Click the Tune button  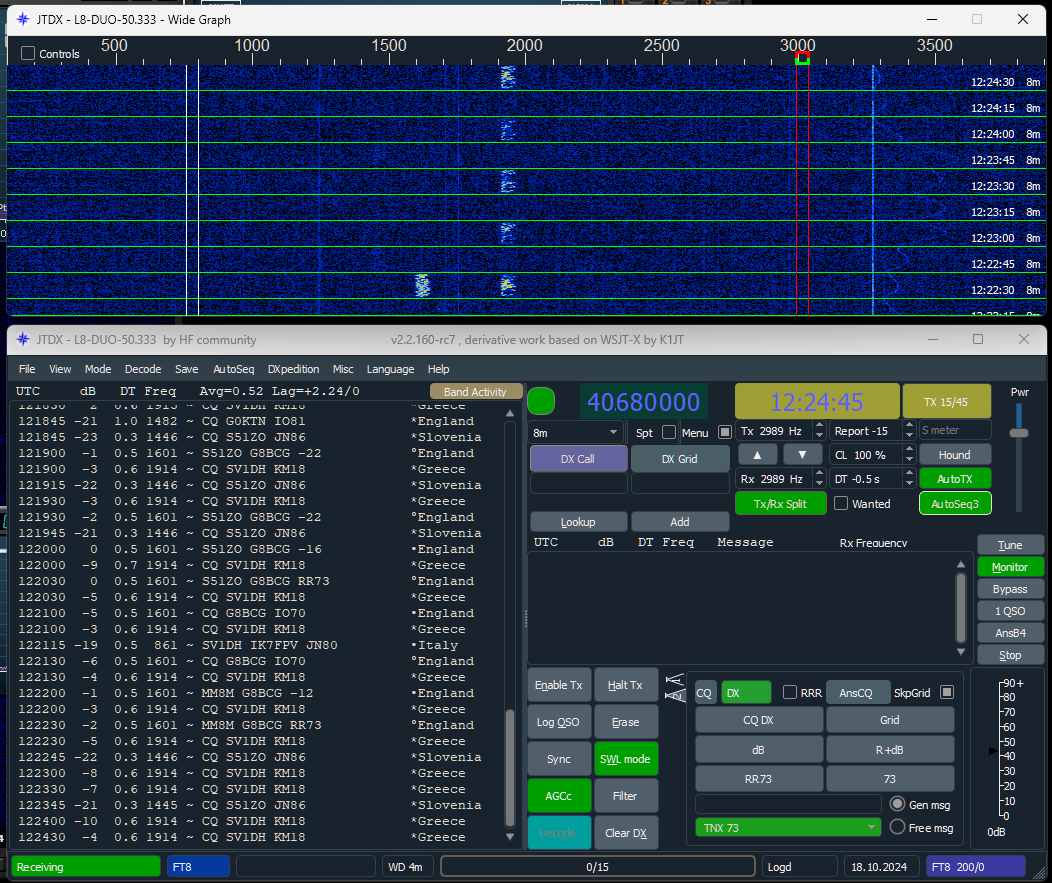coord(1010,545)
